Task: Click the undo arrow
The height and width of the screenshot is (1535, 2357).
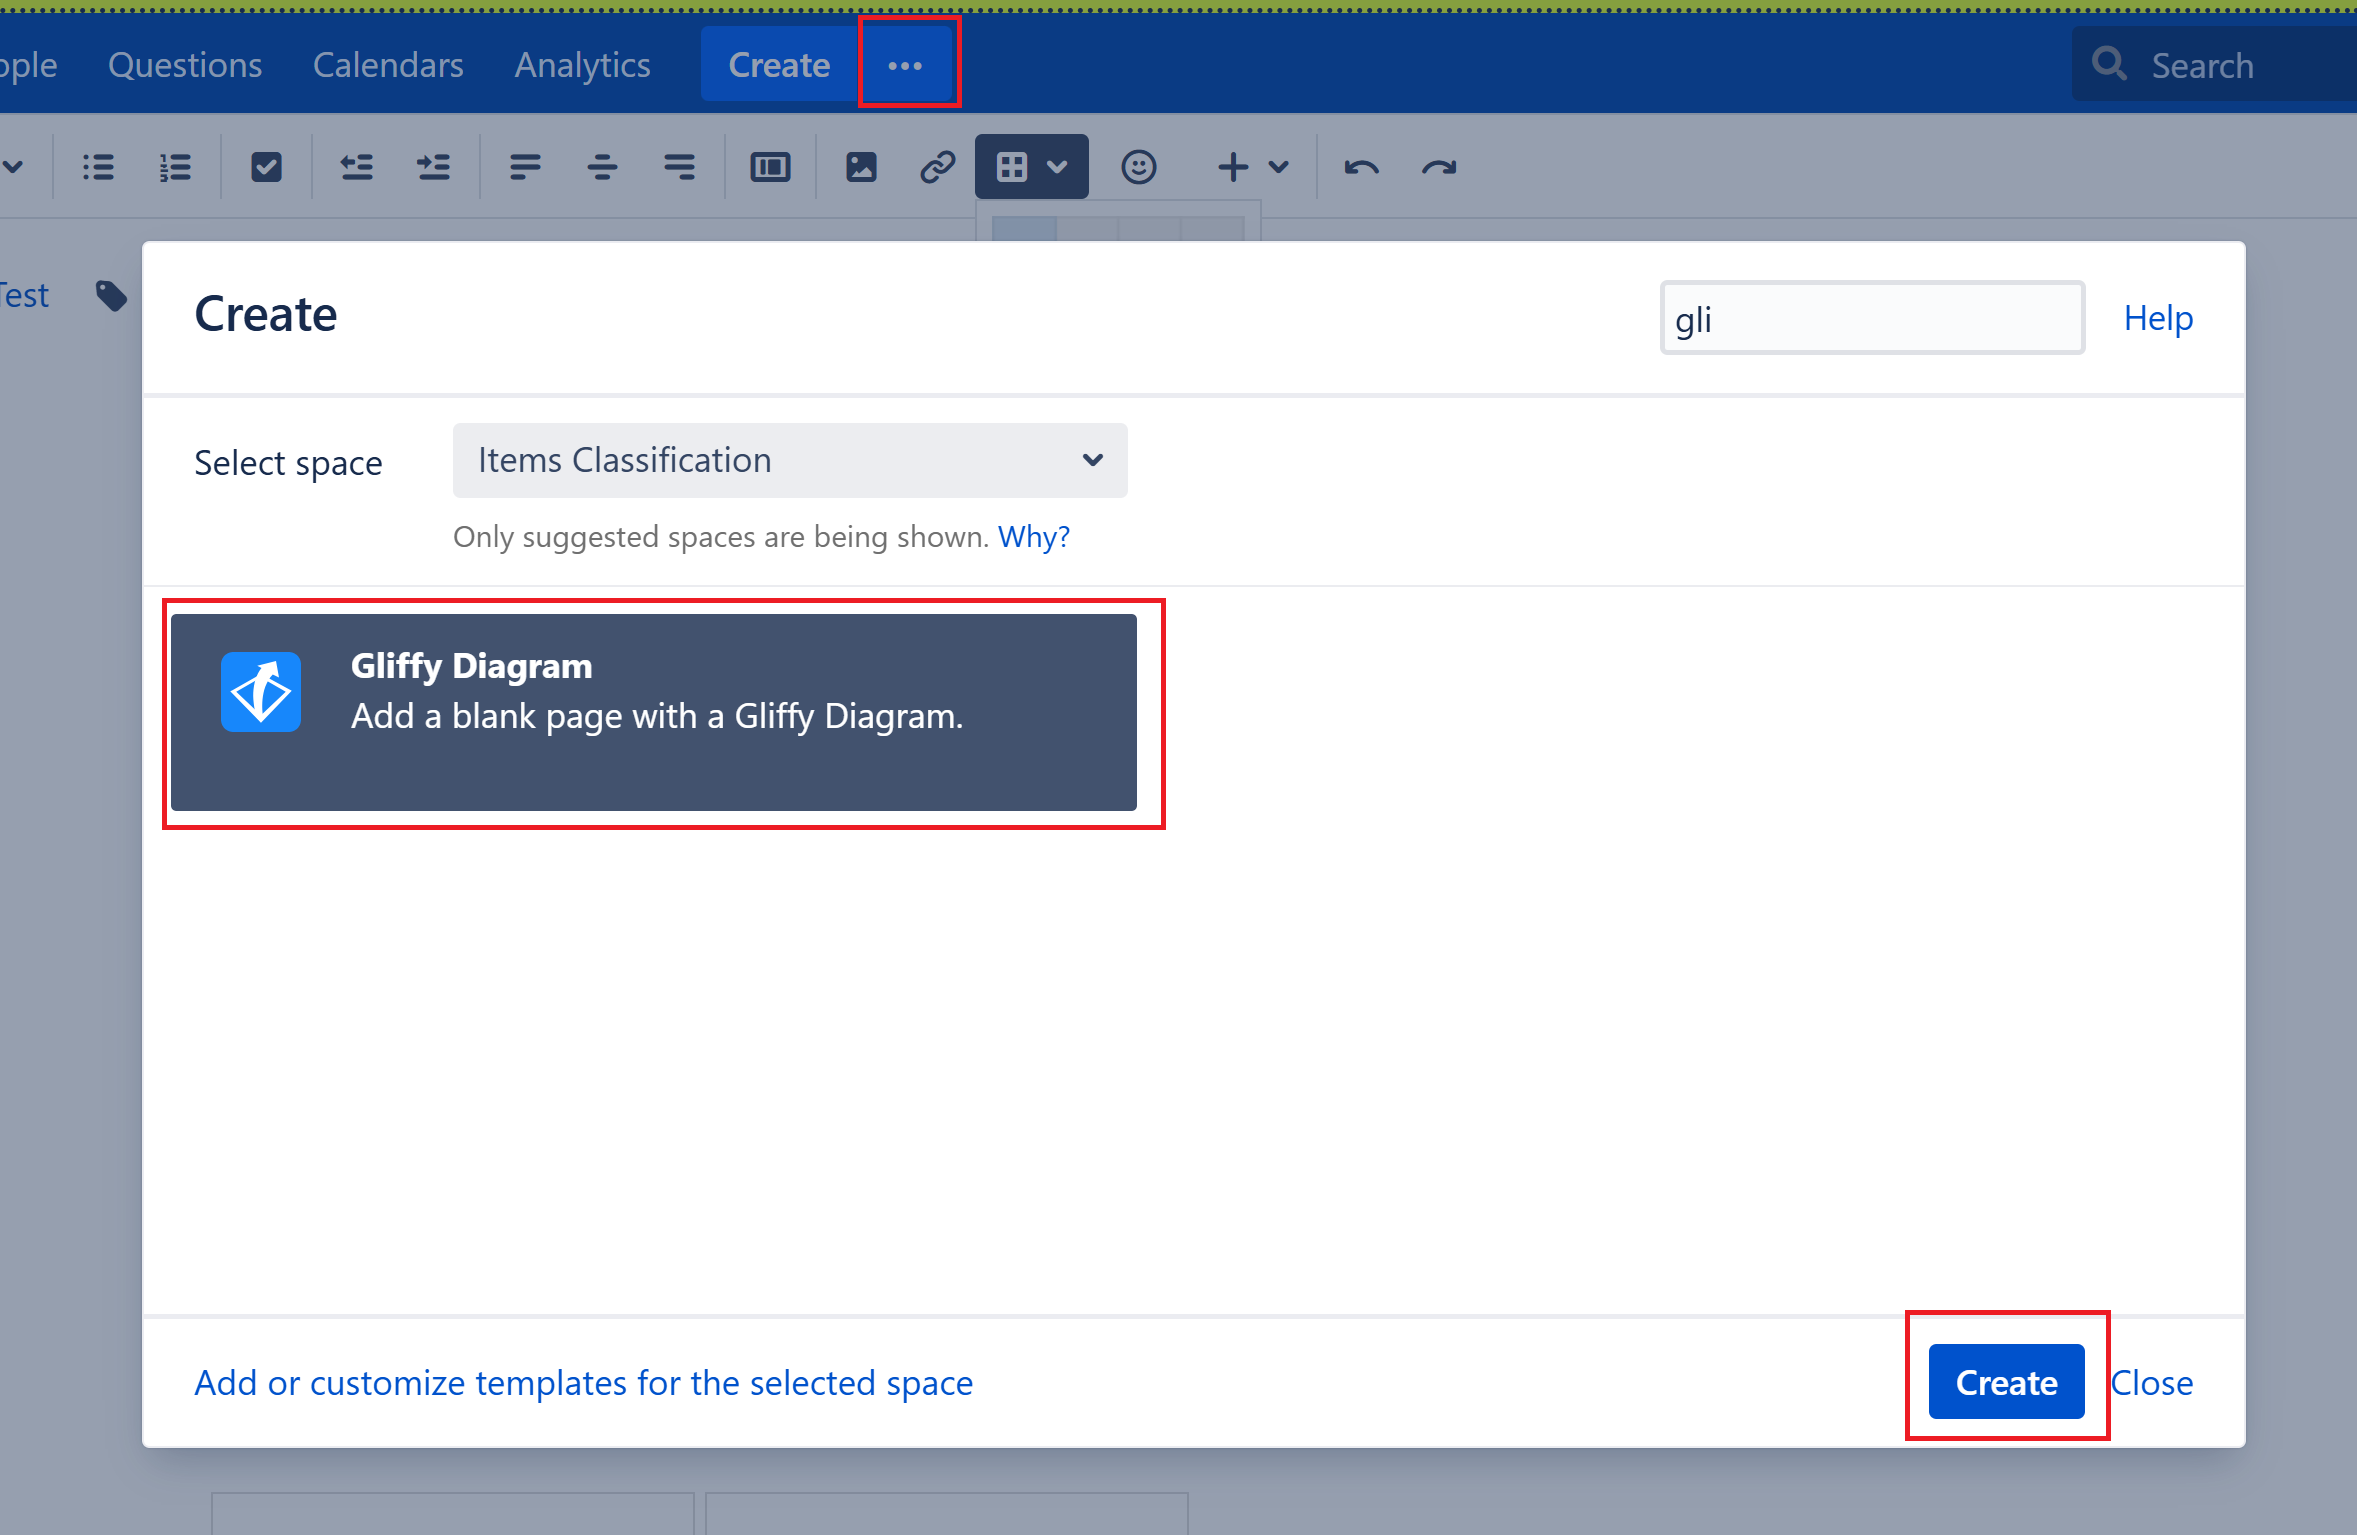Action: tap(1362, 167)
